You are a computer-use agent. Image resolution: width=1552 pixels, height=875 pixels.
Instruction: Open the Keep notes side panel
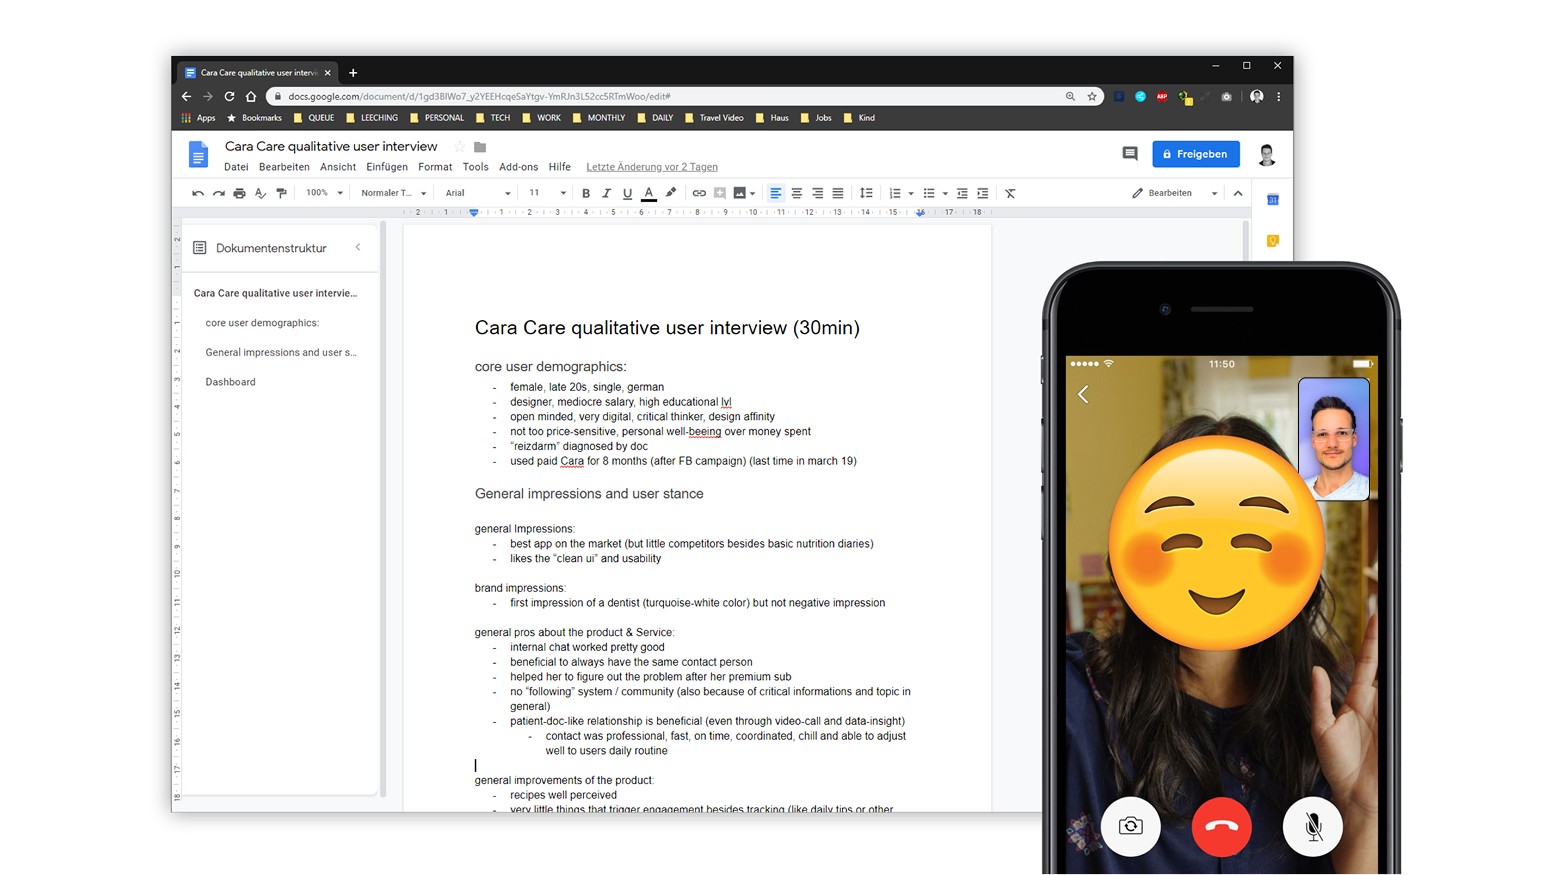tap(1273, 241)
